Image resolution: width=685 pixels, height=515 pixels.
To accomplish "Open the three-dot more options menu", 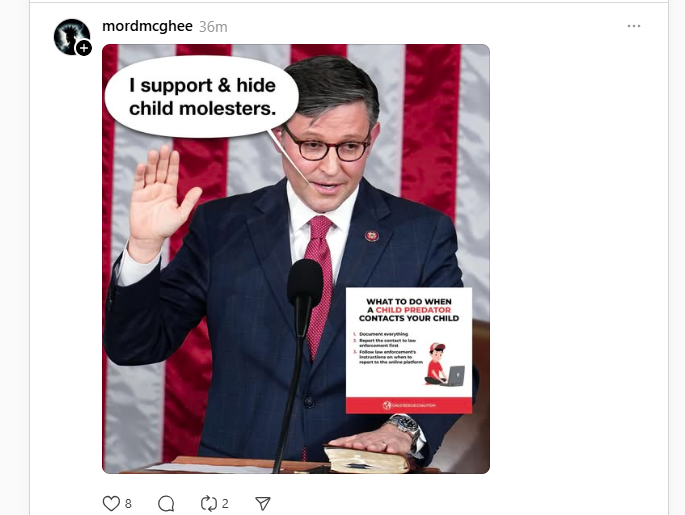I will click(633, 26).
